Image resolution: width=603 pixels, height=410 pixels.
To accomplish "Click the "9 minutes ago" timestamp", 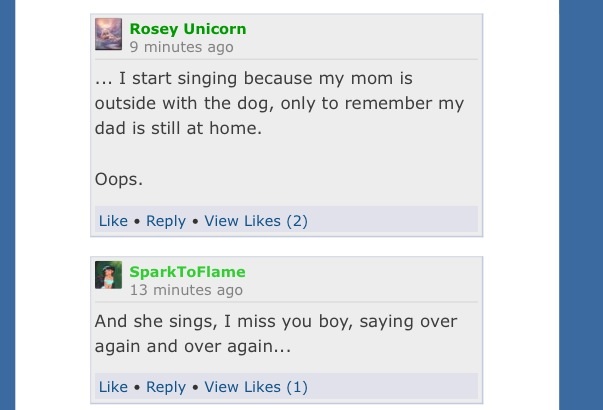I will 182,47.
